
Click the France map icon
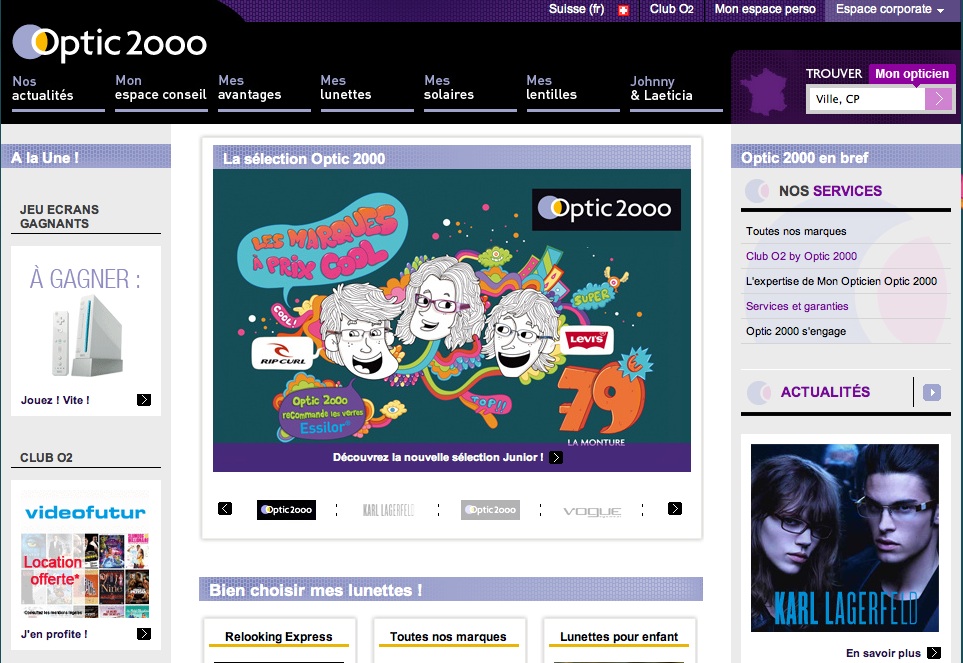pos(765,92)
